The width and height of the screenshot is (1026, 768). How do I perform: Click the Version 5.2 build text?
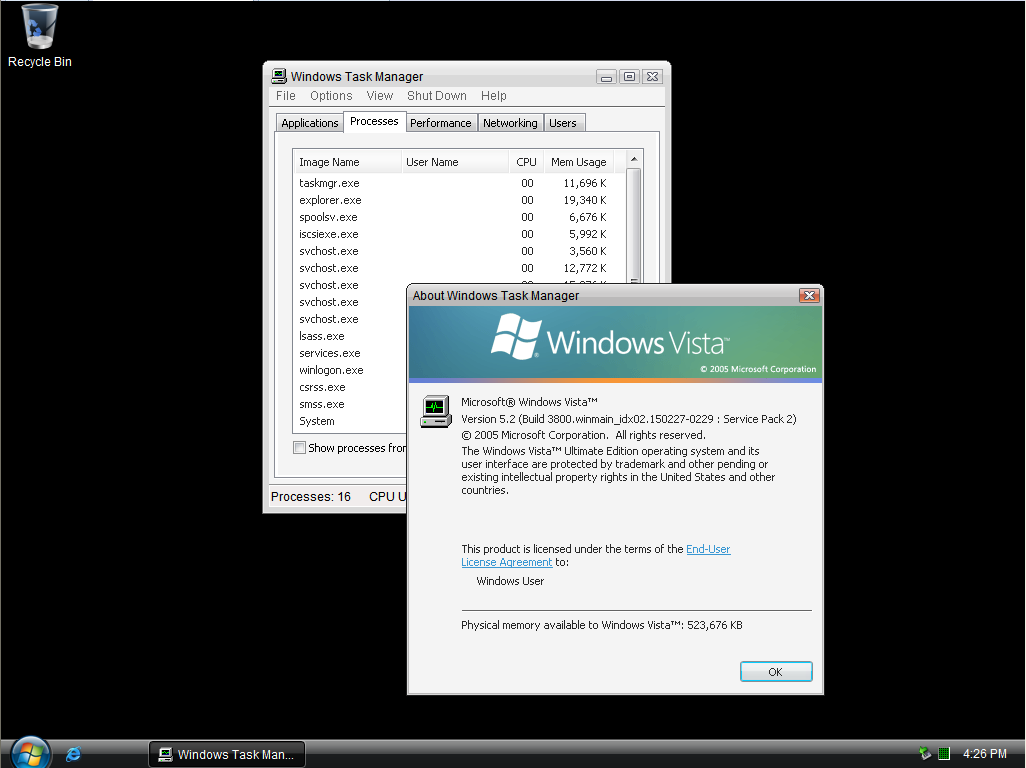click(x=629, y=419)
